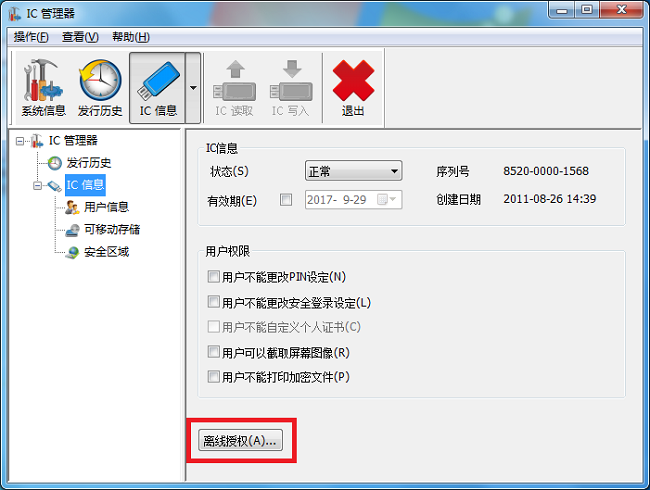Open the 帮助(H) menu
This screenshot has width=650, height=490.
tap(131, 37)
